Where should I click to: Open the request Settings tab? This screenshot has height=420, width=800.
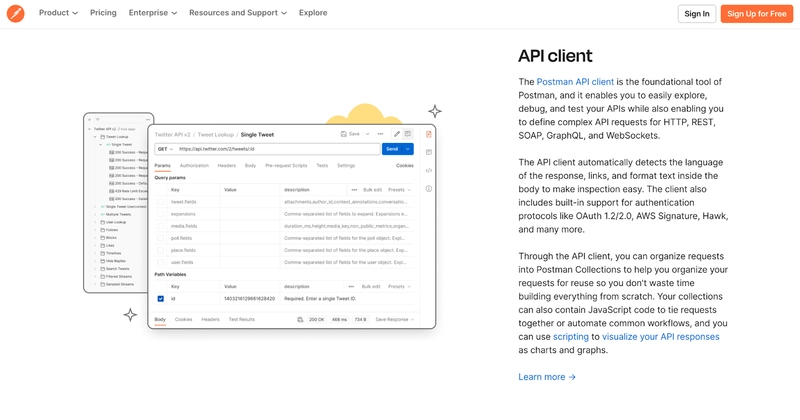pos(346,166)
